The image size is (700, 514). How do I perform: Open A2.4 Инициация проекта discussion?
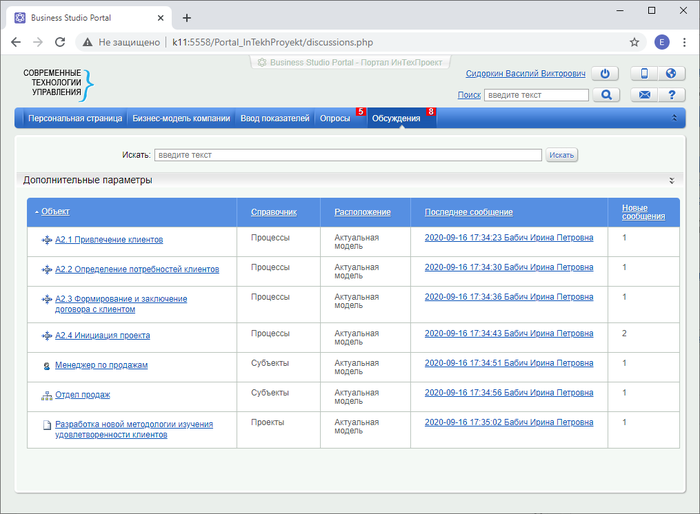coord(102,335)
